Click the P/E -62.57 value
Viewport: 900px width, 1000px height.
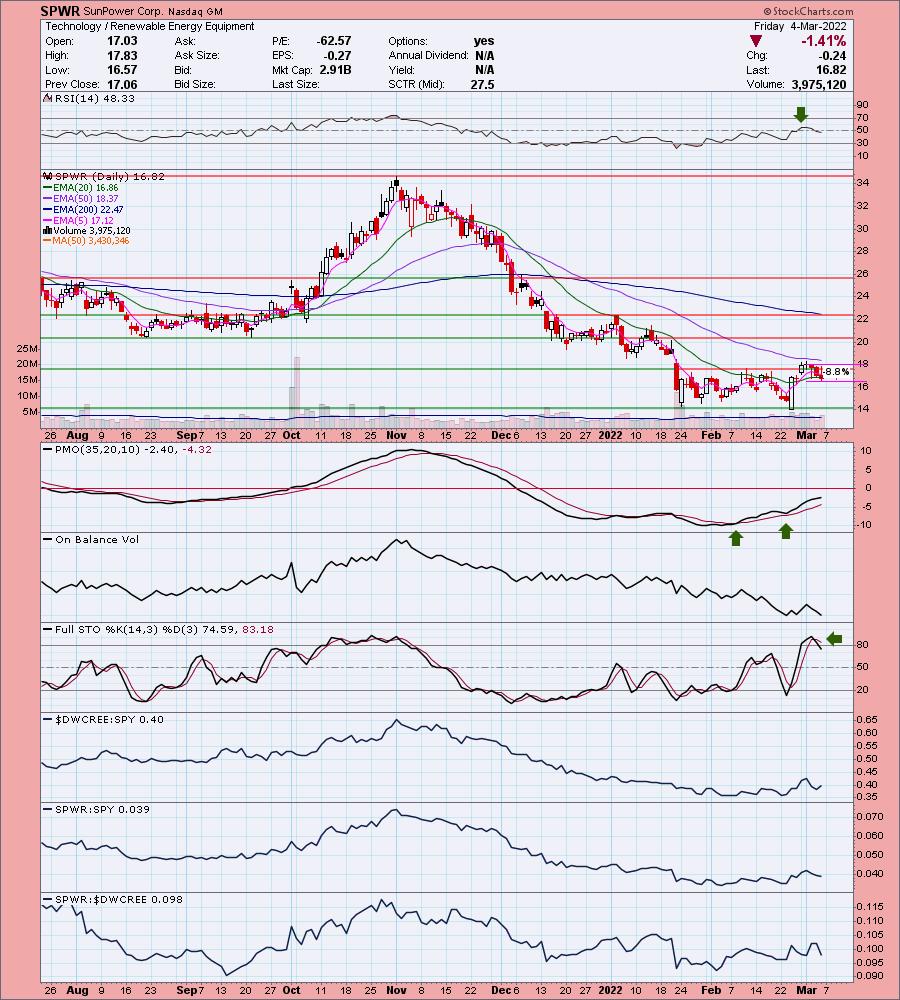(334, 41)
